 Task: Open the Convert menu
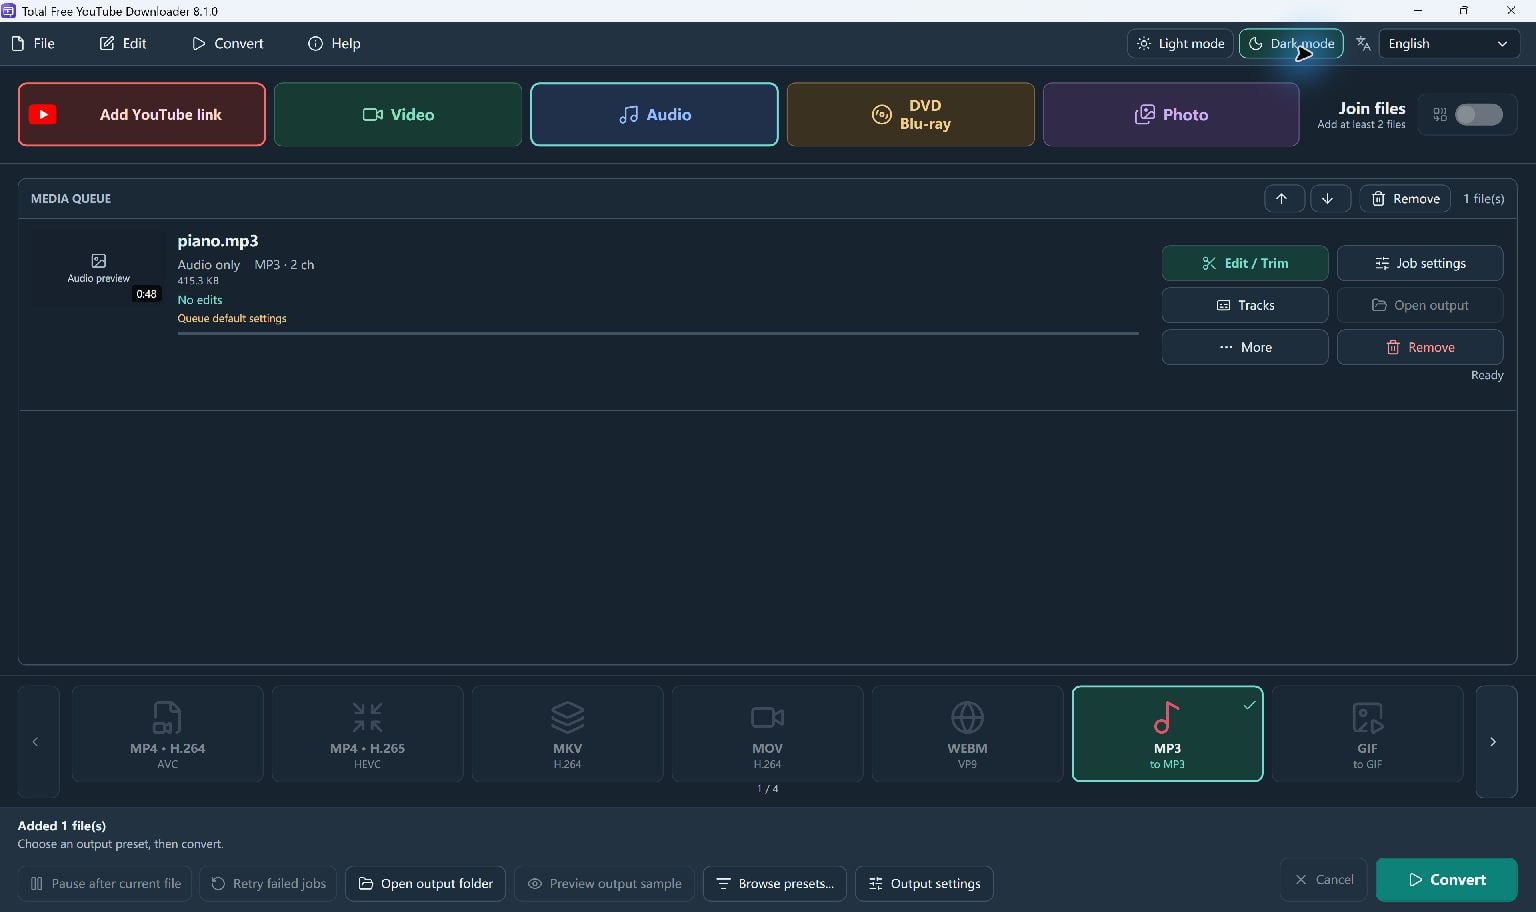228,44
